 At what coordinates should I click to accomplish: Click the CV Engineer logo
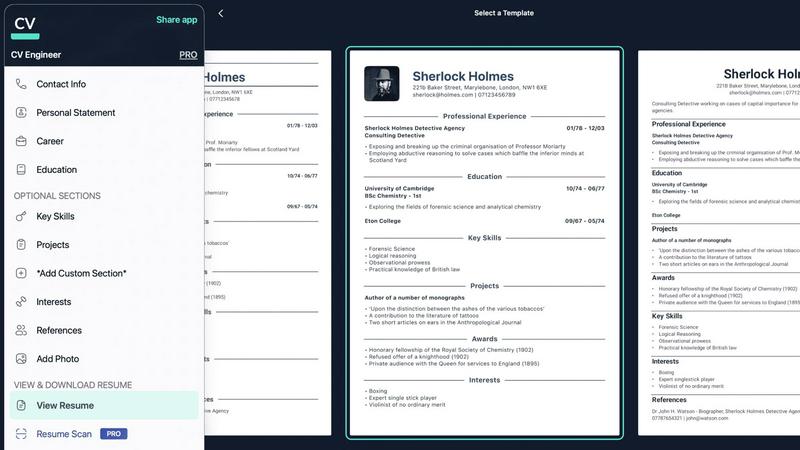click(x=25, y=28)
